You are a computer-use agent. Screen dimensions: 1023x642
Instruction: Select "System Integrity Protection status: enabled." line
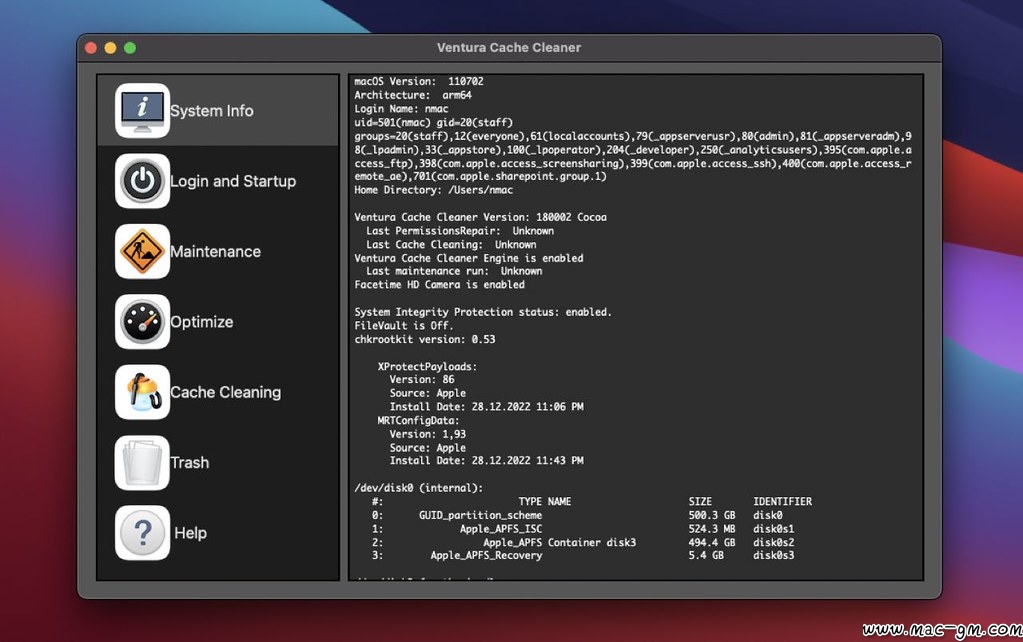click(483, 313)
